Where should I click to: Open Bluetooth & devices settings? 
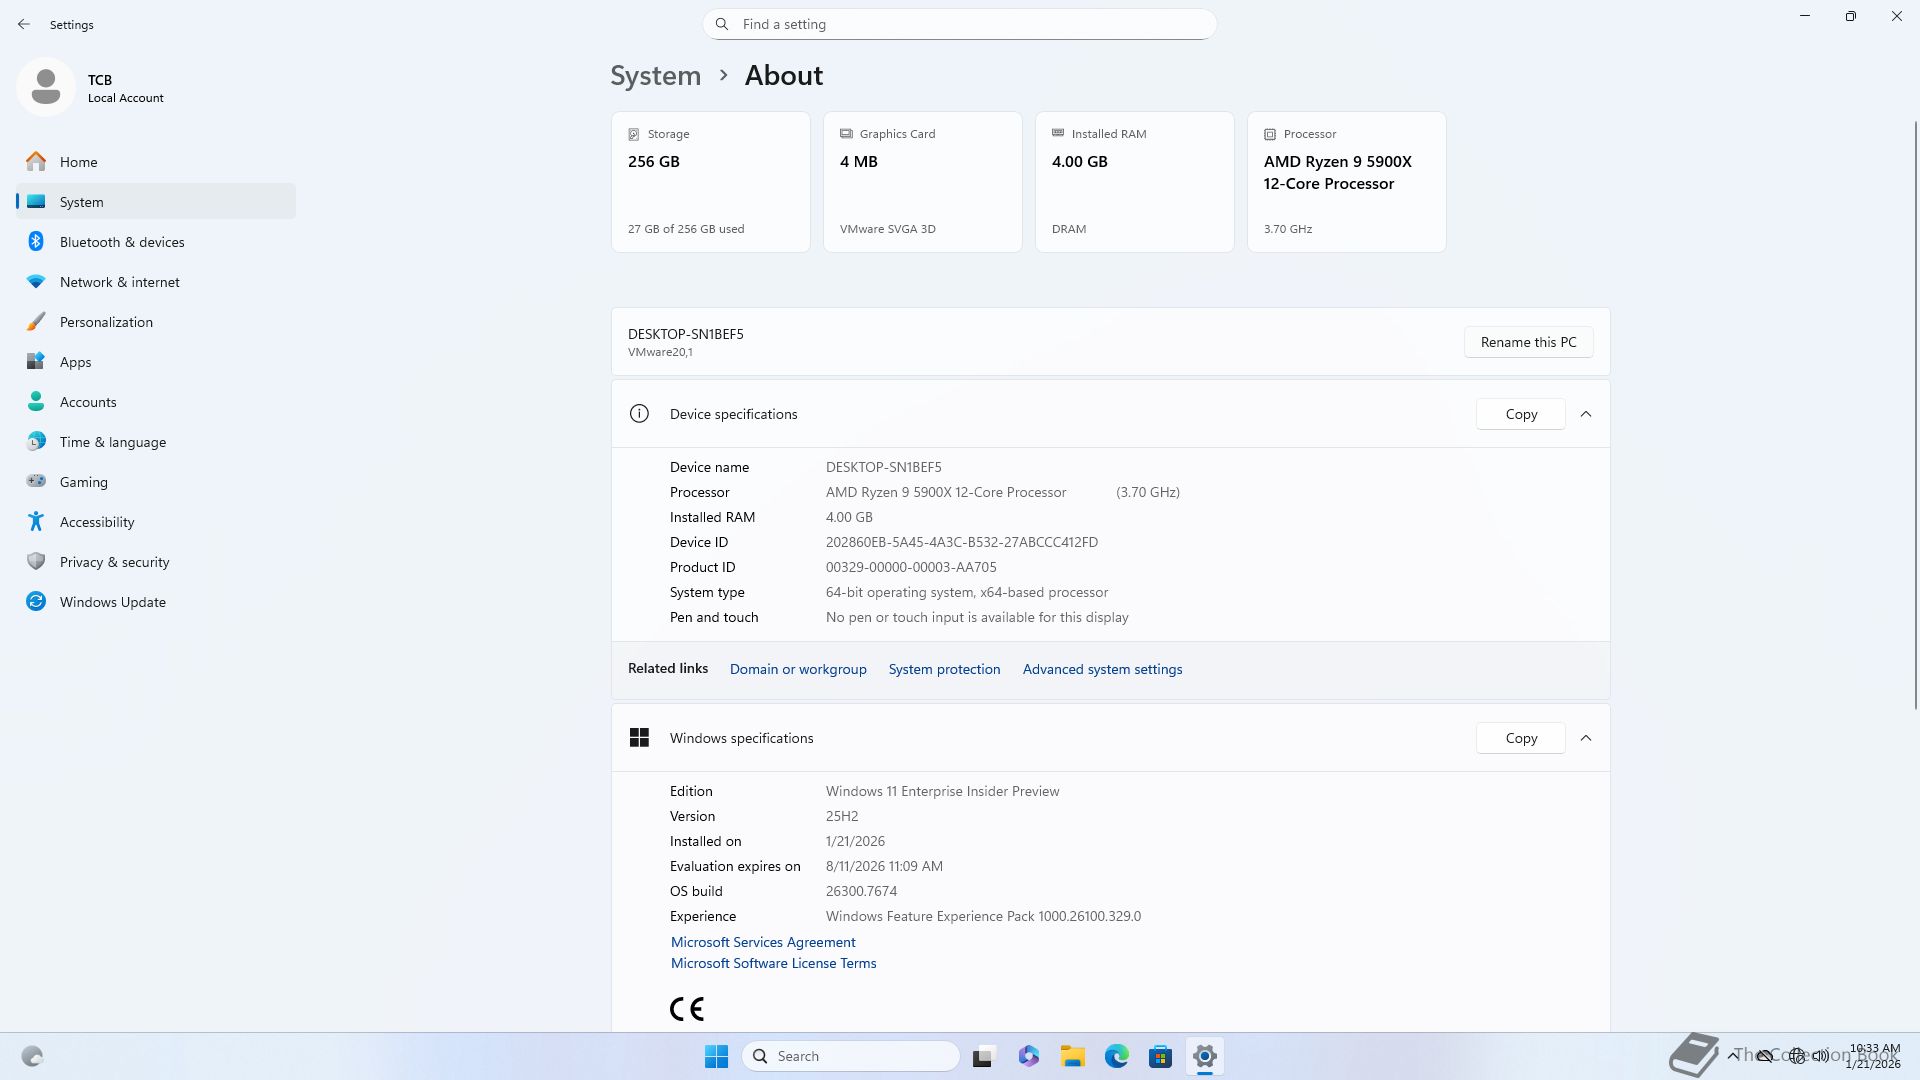(121, 242)
